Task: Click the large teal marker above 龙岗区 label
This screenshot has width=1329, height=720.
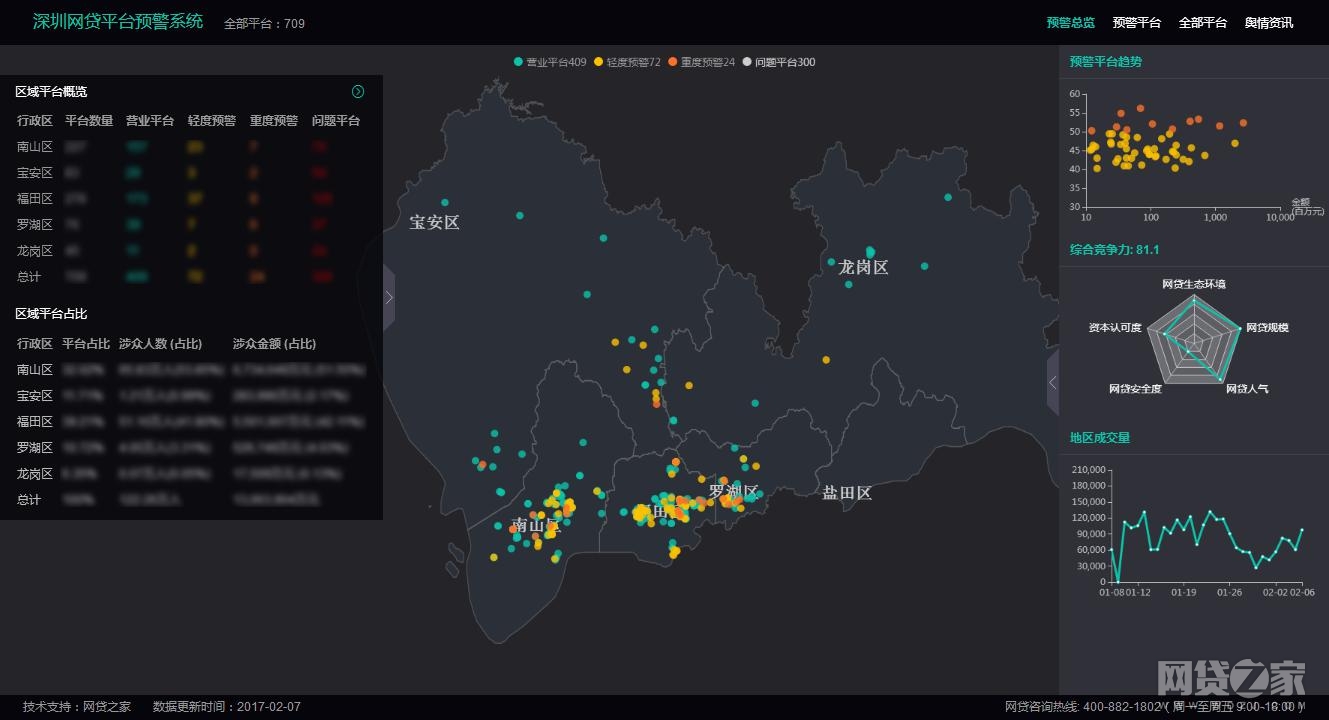Action: point(870,251)
